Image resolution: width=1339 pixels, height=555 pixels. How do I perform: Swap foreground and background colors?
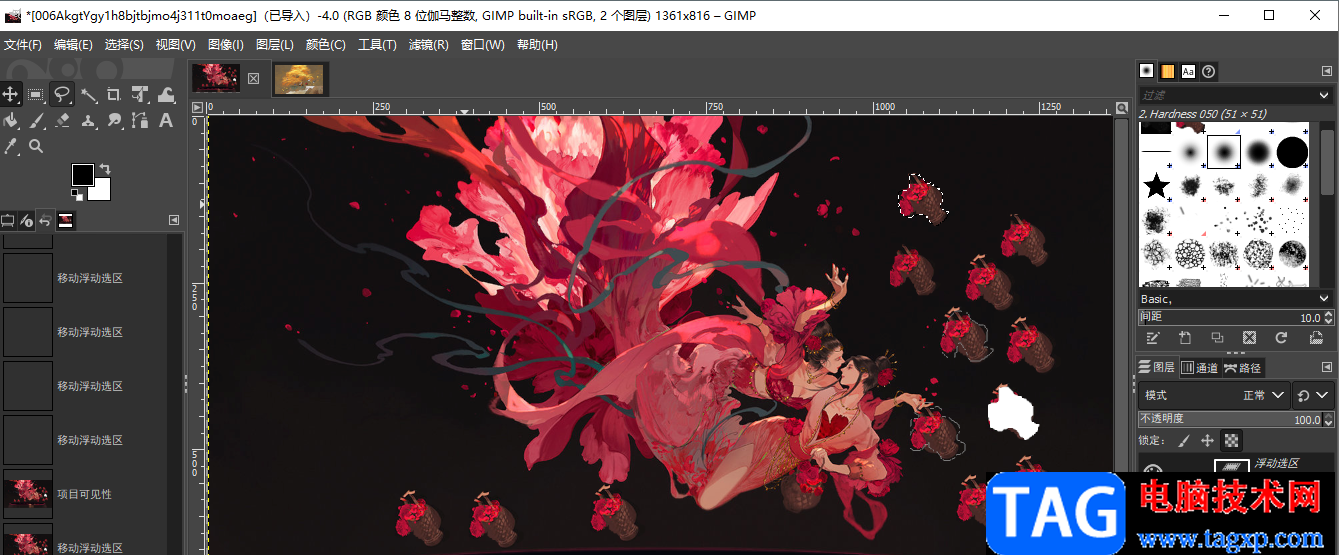point(105,169)
